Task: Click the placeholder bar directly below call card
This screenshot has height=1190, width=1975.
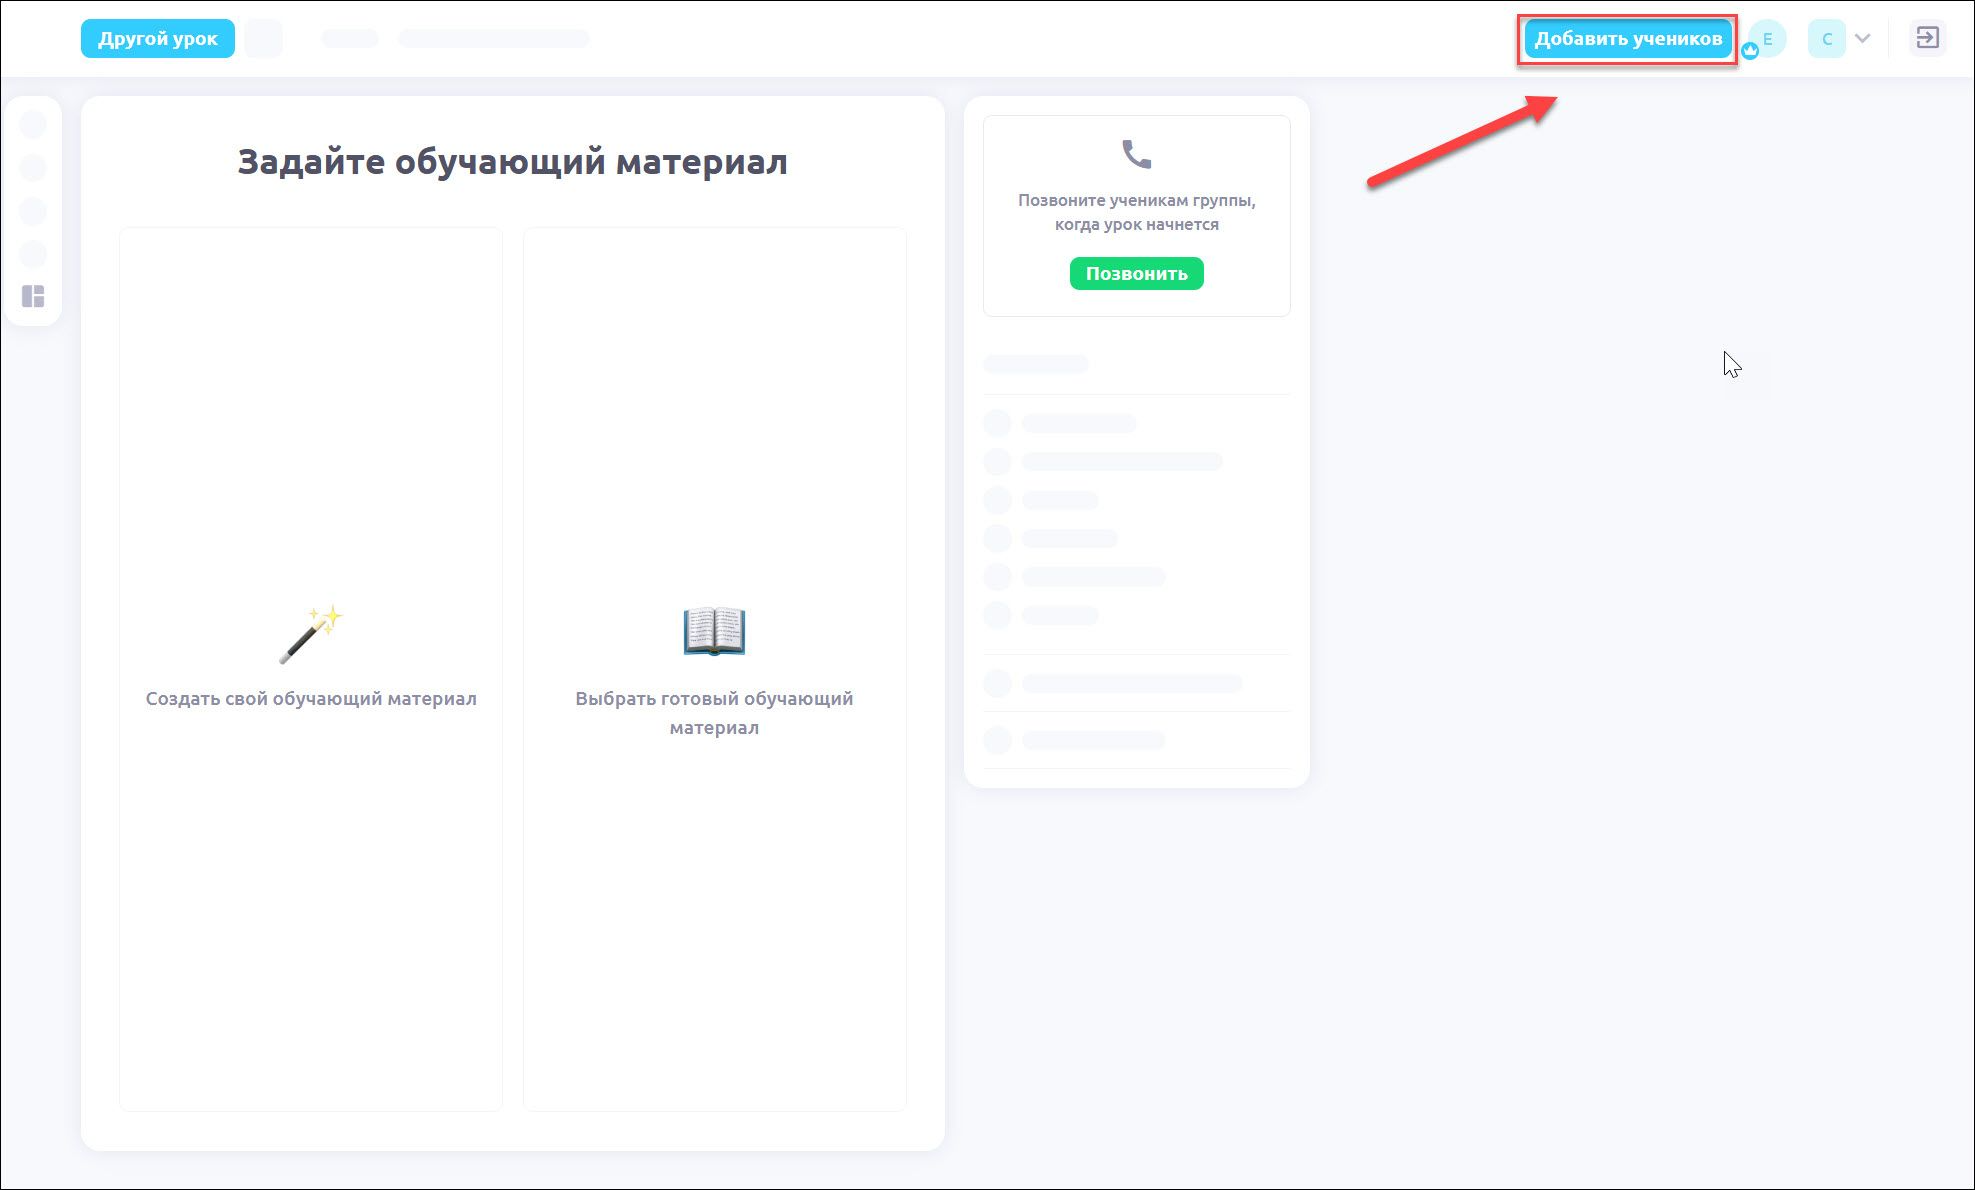Action: click(1036, 364)
